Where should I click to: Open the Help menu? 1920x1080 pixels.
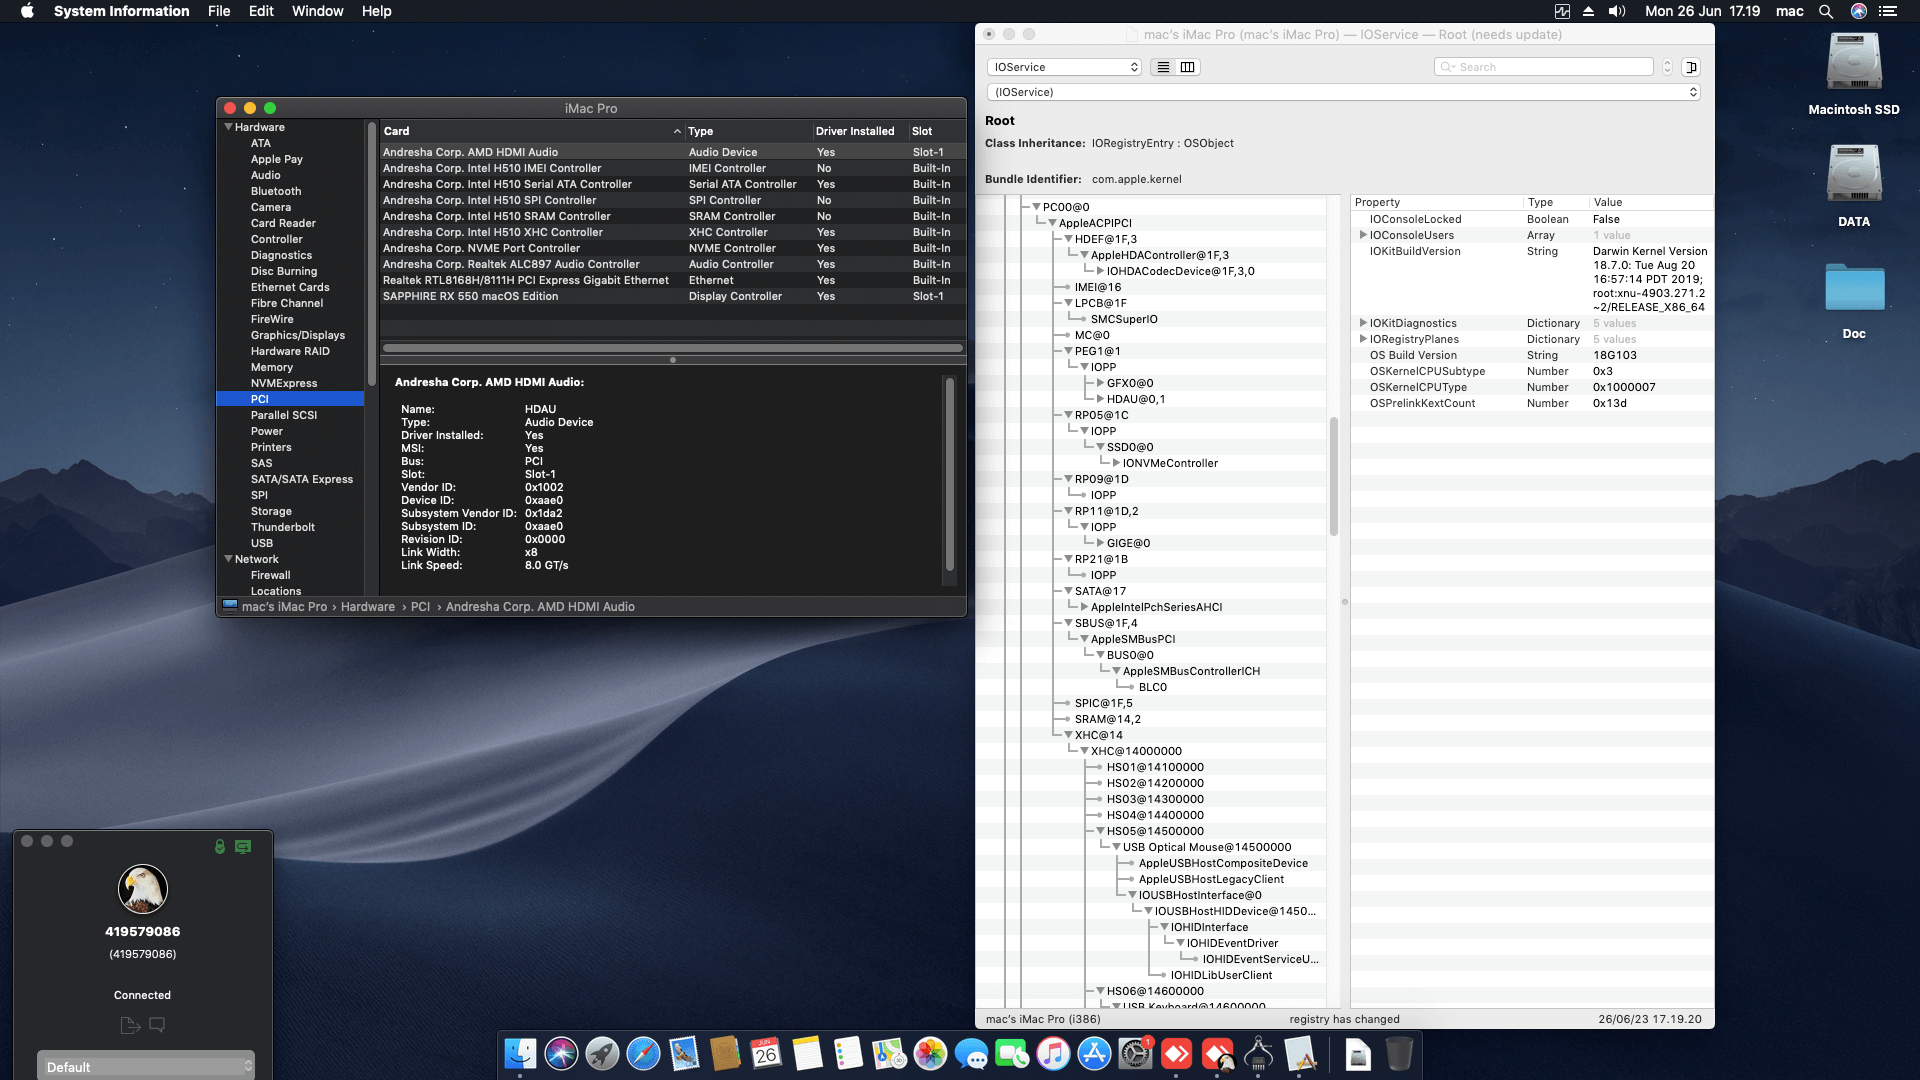[376, 11]
